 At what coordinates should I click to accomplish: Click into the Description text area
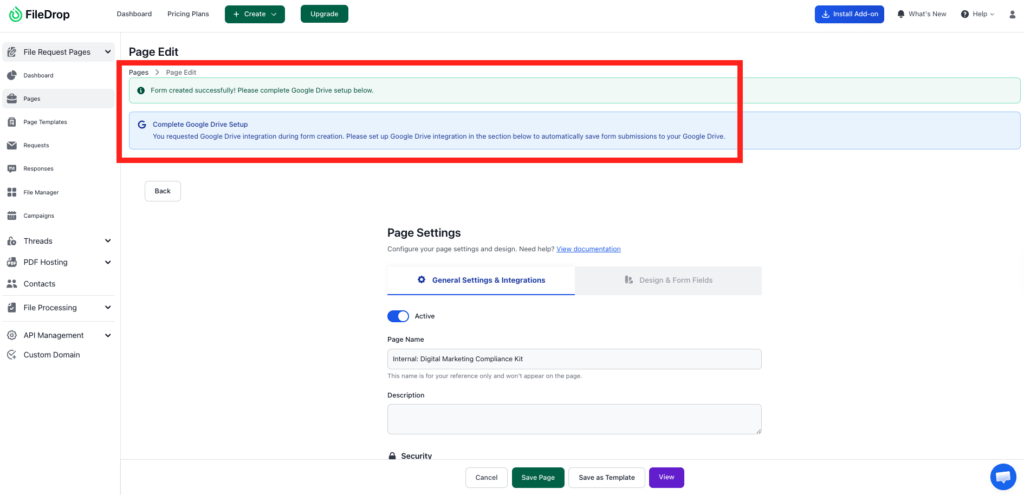[x=574, y=419]
